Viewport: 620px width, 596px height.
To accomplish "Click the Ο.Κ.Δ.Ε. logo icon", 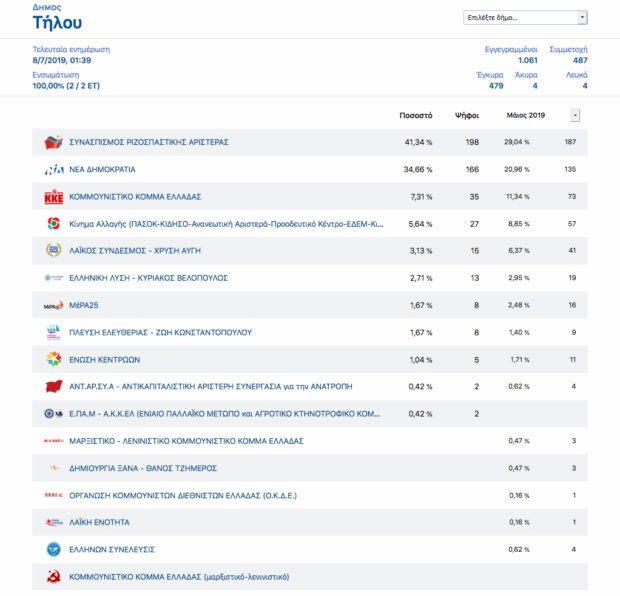I will (x=54, y=495).
